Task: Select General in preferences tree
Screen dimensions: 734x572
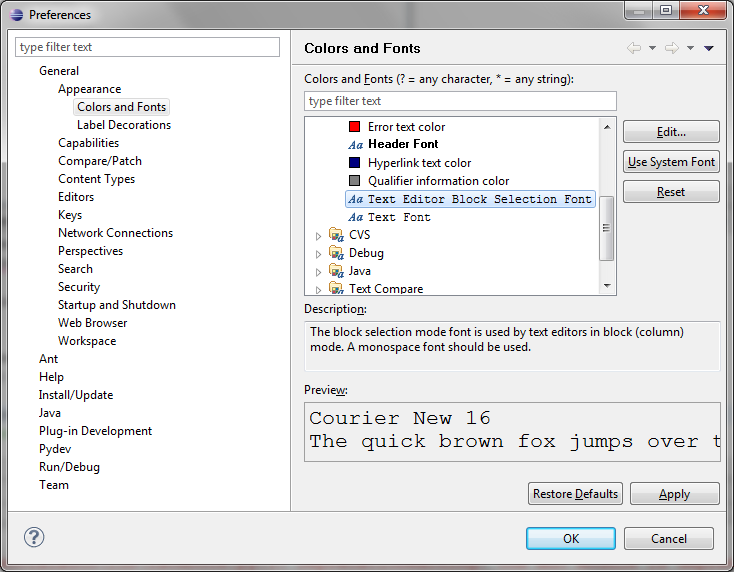Action: pyautogui.click(x=59, y=71)
